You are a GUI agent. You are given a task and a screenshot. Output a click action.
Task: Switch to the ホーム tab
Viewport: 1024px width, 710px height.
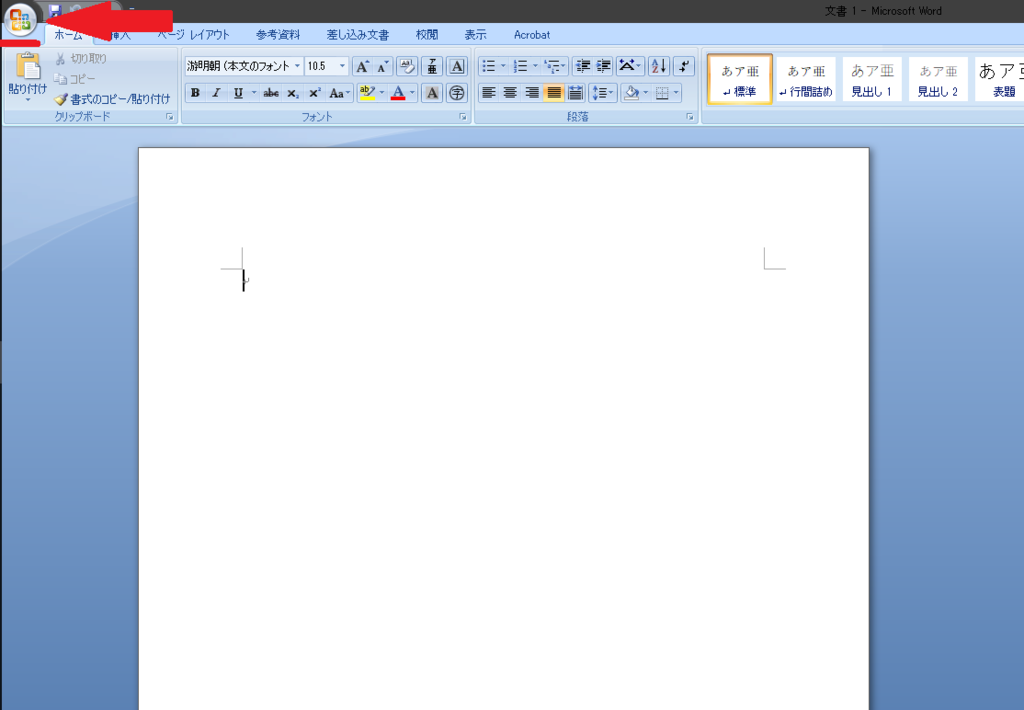[69, 35]
